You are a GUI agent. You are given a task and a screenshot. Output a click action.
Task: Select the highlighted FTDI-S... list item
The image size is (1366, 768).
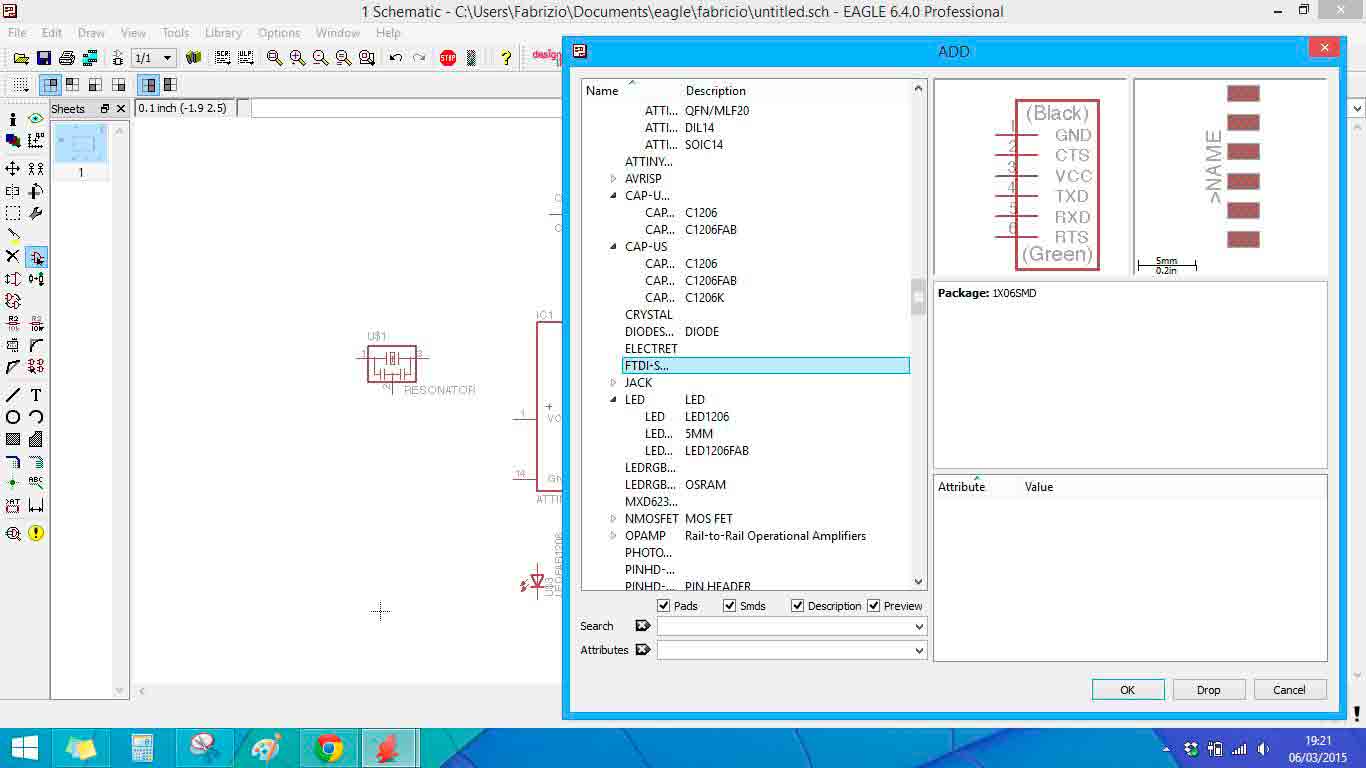tap(766, 366)
